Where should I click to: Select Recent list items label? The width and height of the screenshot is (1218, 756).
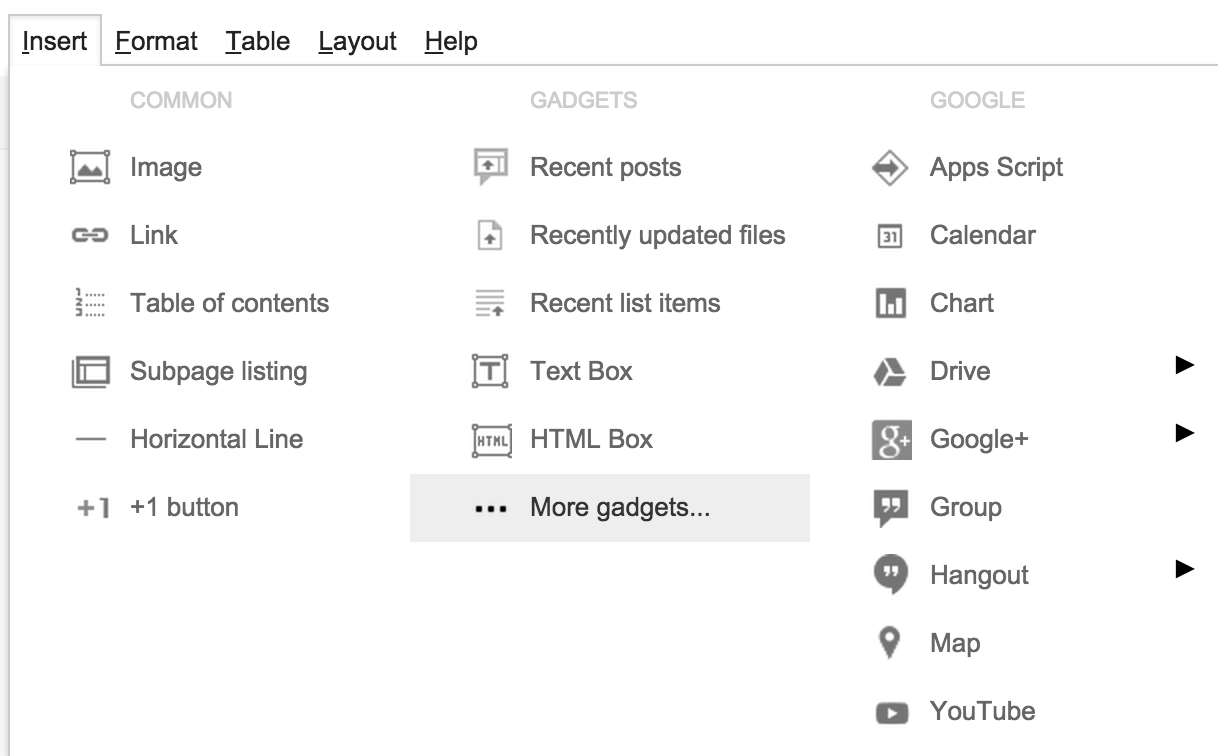tap(625, 303)
